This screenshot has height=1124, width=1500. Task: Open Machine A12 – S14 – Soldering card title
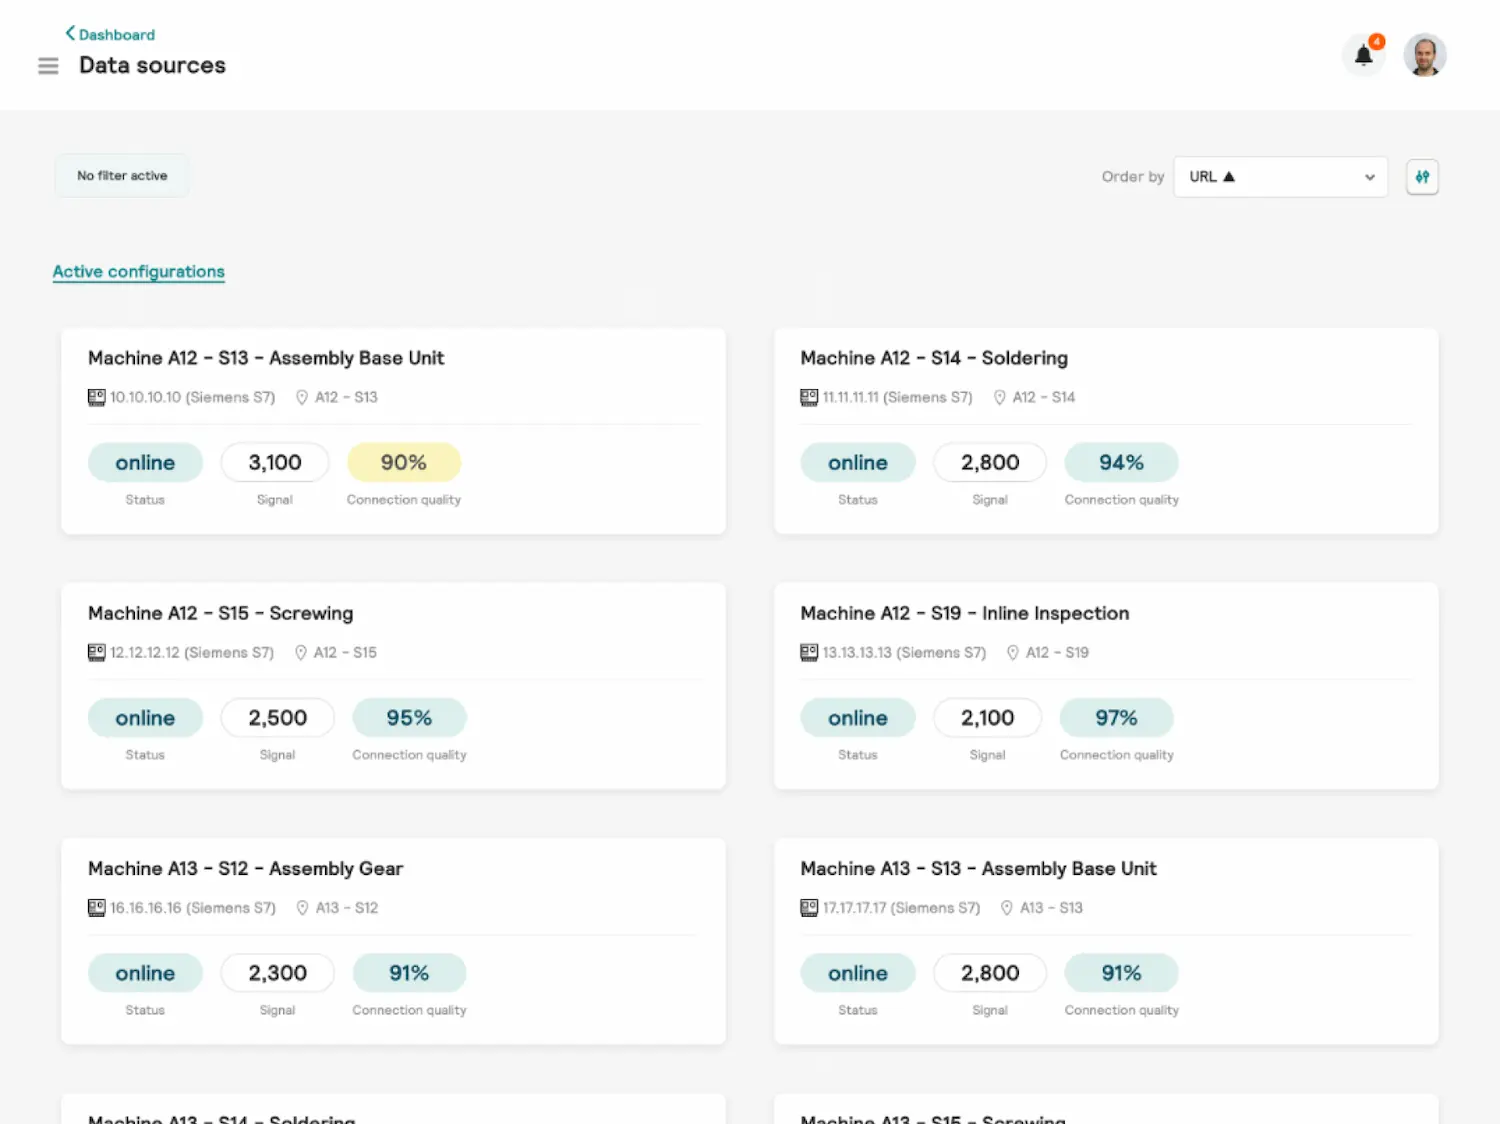[x=934, y=358]
